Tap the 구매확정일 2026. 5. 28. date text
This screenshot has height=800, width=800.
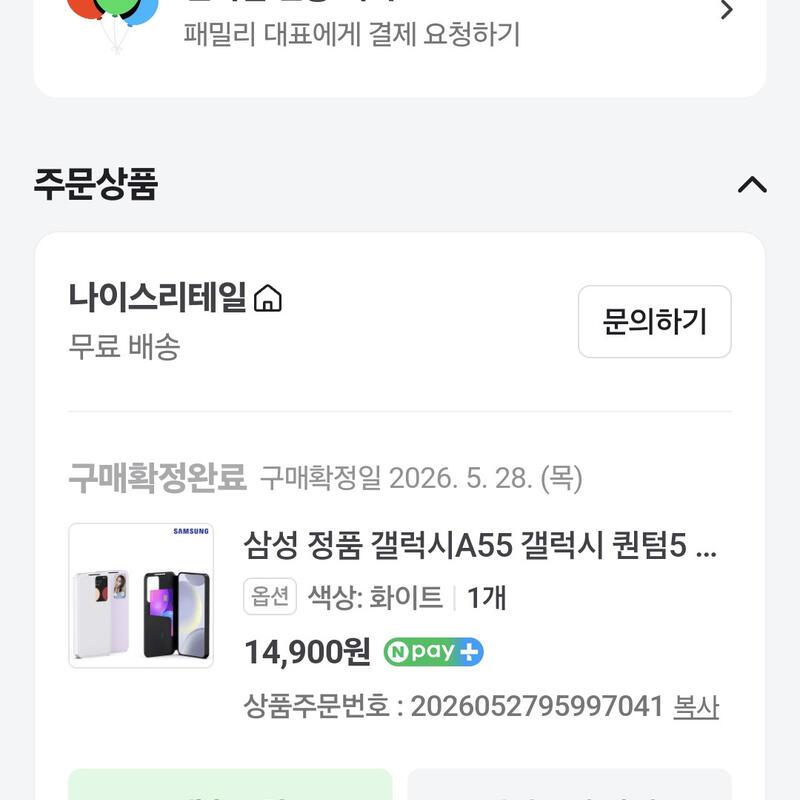click(x=421, y=479)
